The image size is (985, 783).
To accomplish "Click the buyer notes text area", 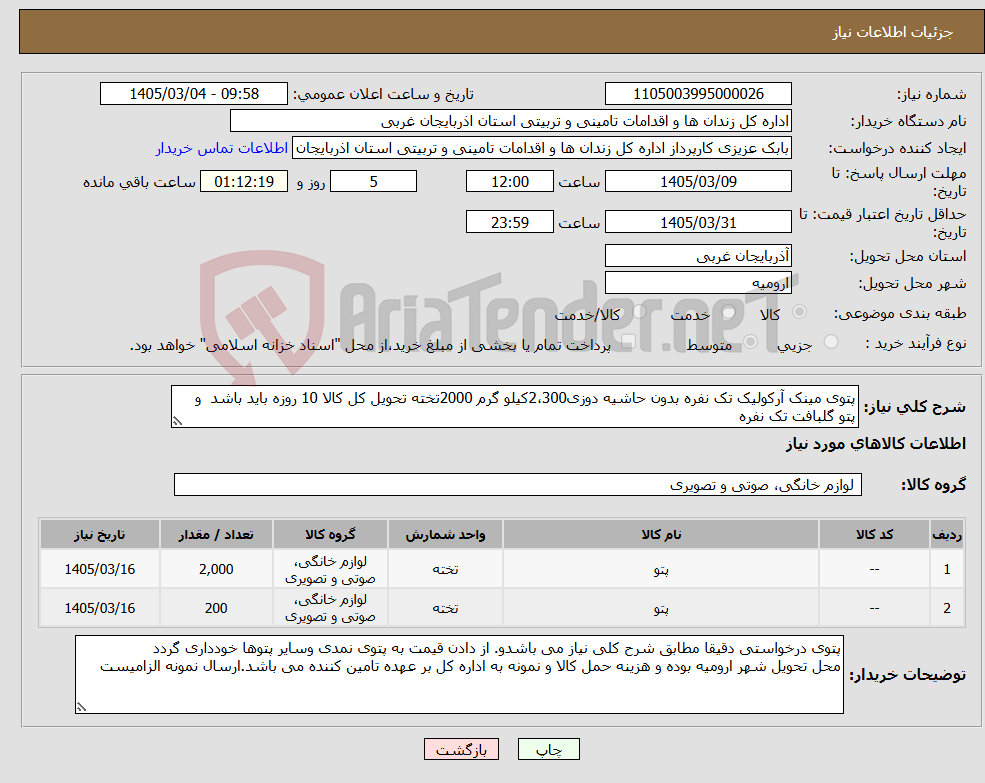I will pyautogui.click(x=459, y=674).
